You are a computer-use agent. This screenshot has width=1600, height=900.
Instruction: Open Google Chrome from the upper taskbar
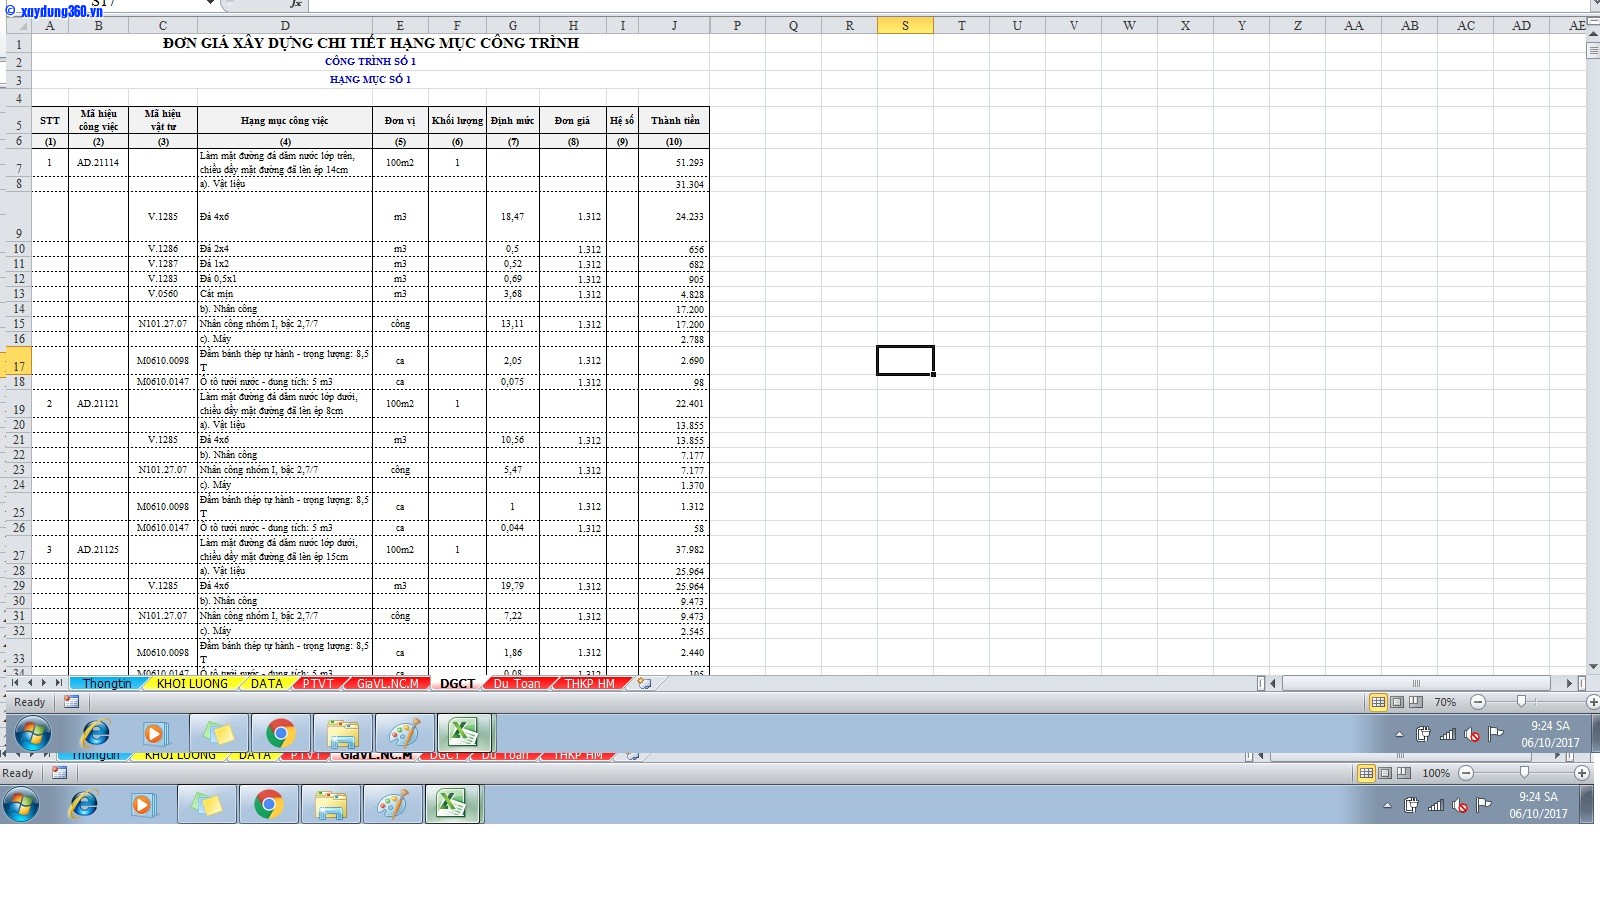(x=280, y=735)
